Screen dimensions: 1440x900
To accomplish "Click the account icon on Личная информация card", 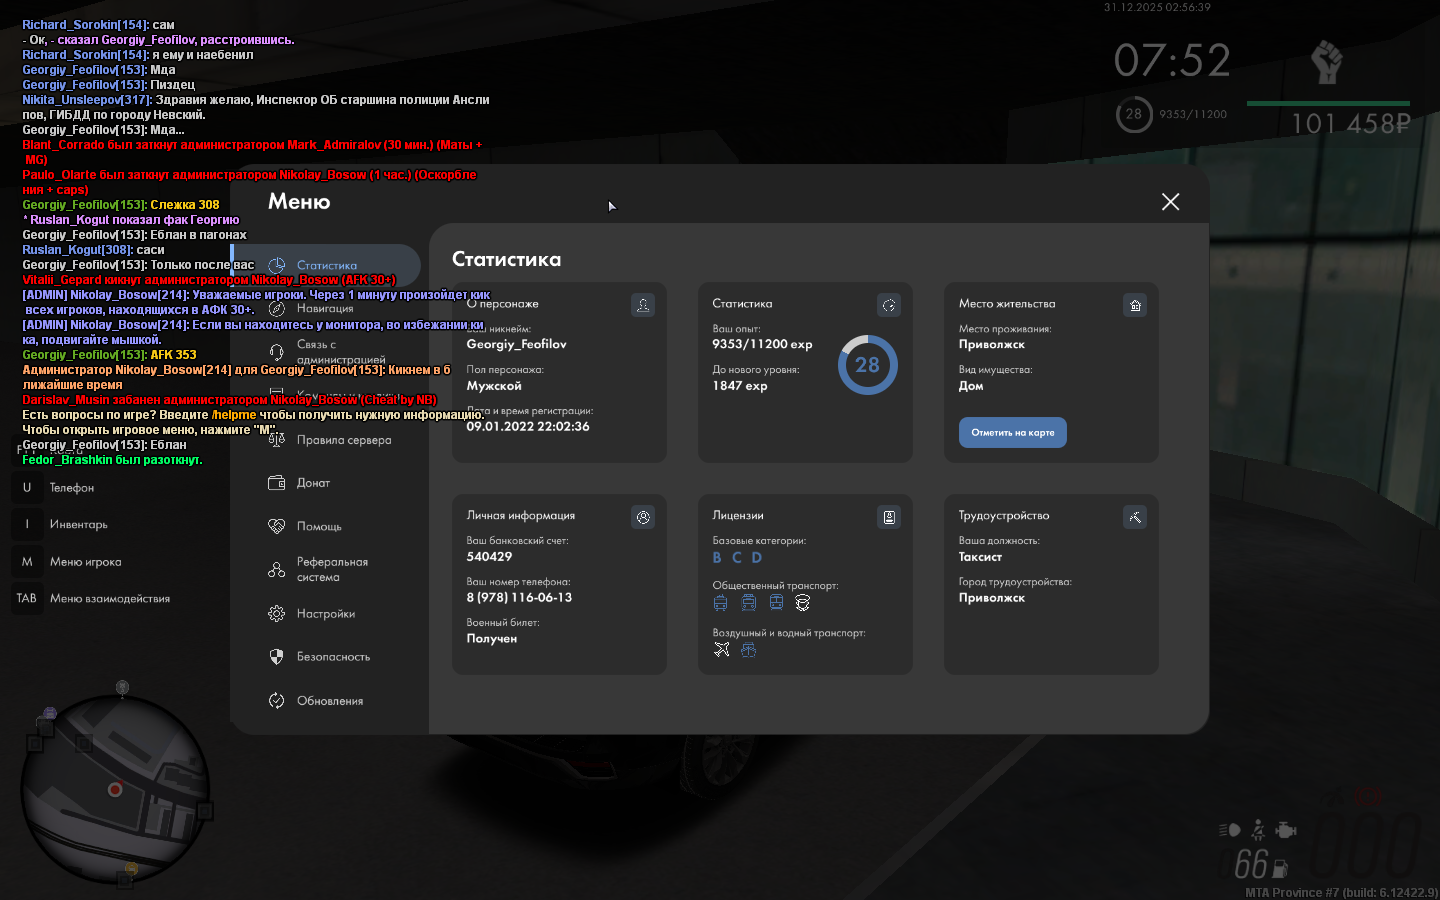I will (x=643, y=517).
